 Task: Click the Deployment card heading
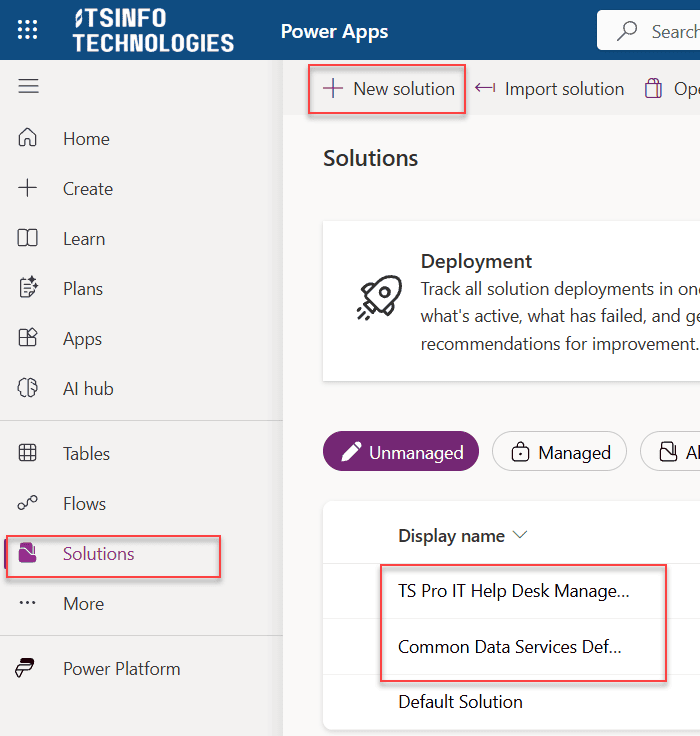[x=476, y=261]
